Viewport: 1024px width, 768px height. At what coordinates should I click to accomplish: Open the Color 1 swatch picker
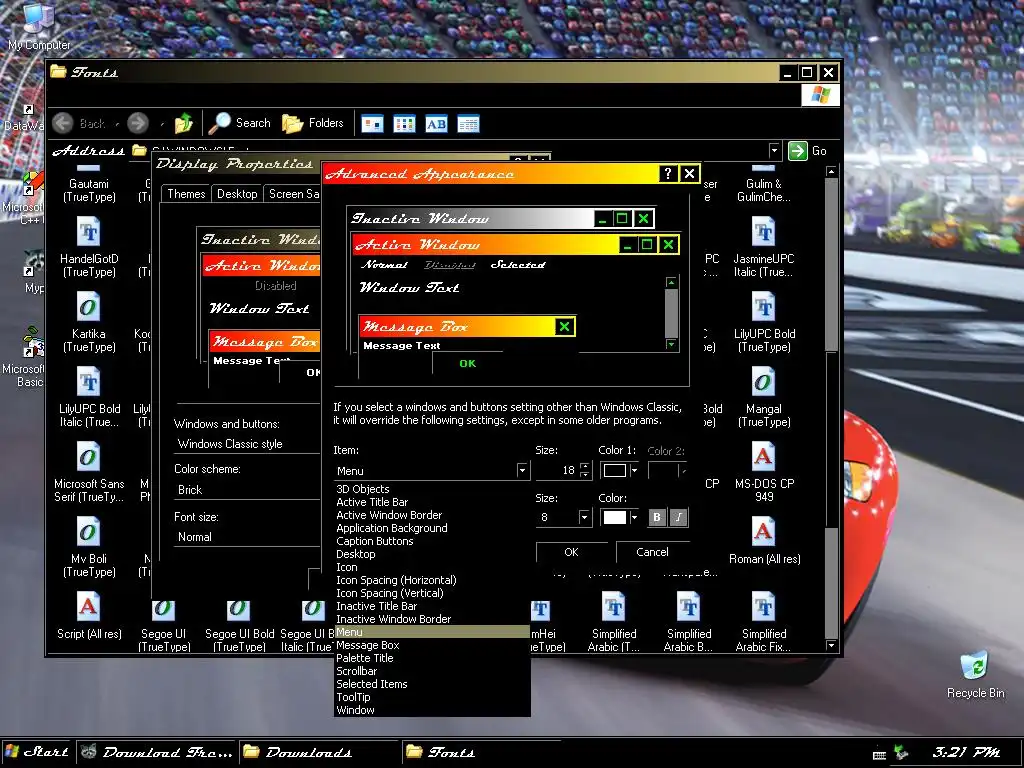(x=619, y=470)
